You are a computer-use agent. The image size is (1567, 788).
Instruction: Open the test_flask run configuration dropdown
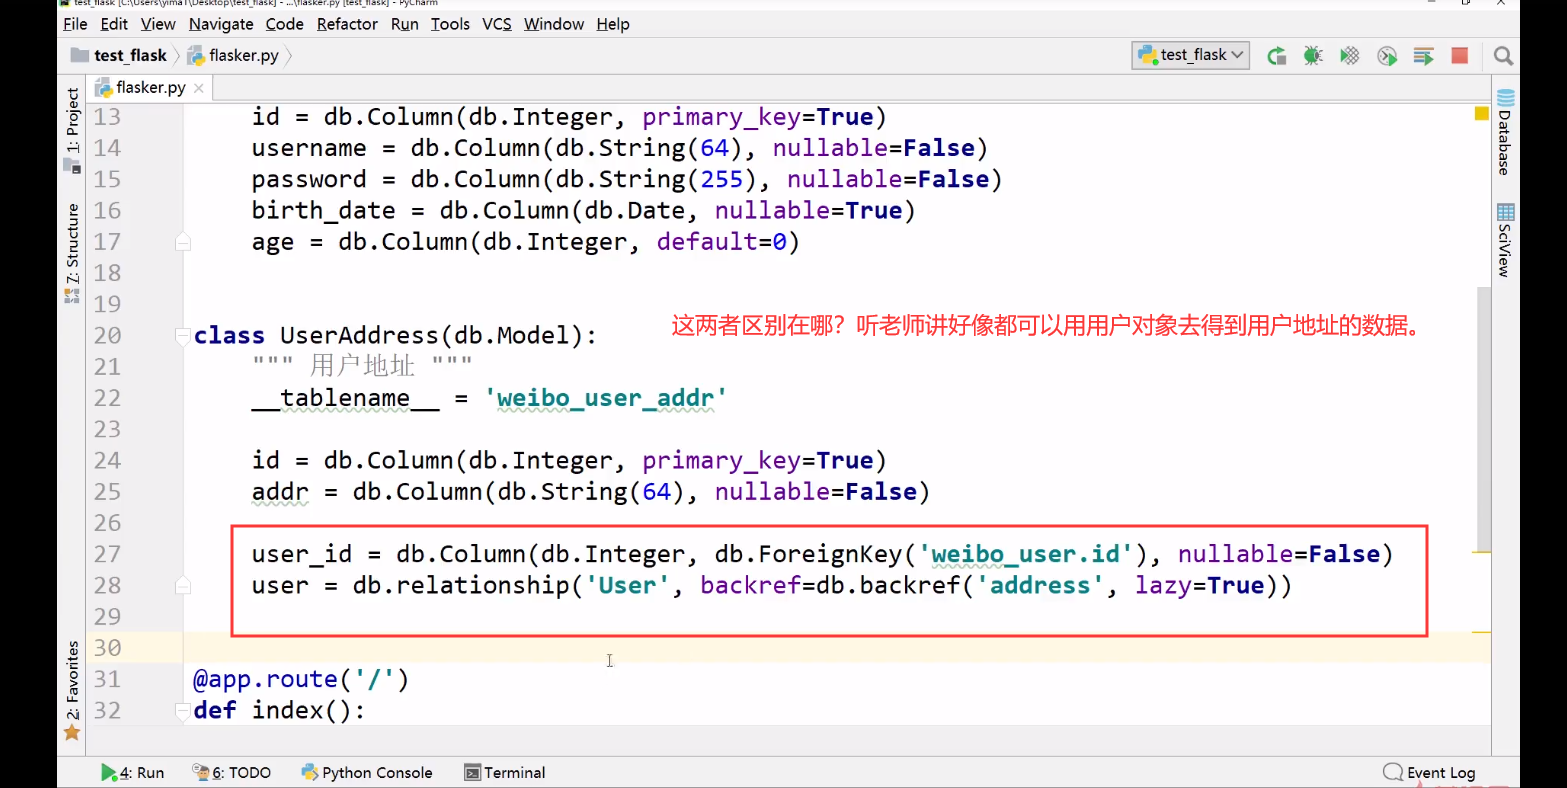1190,56
